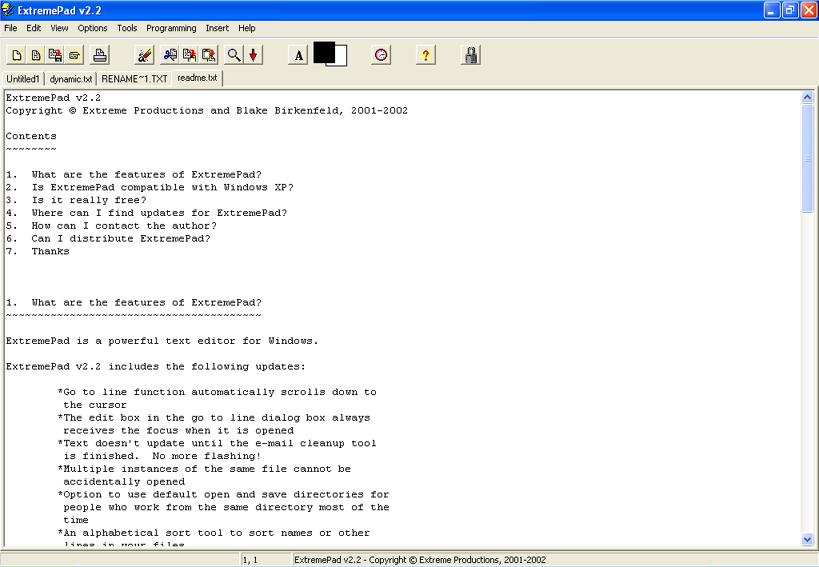Image resolution: width=819 pixels, height=567 pixels.
Task: Open the View menu
Action: [x=59, y=28]
